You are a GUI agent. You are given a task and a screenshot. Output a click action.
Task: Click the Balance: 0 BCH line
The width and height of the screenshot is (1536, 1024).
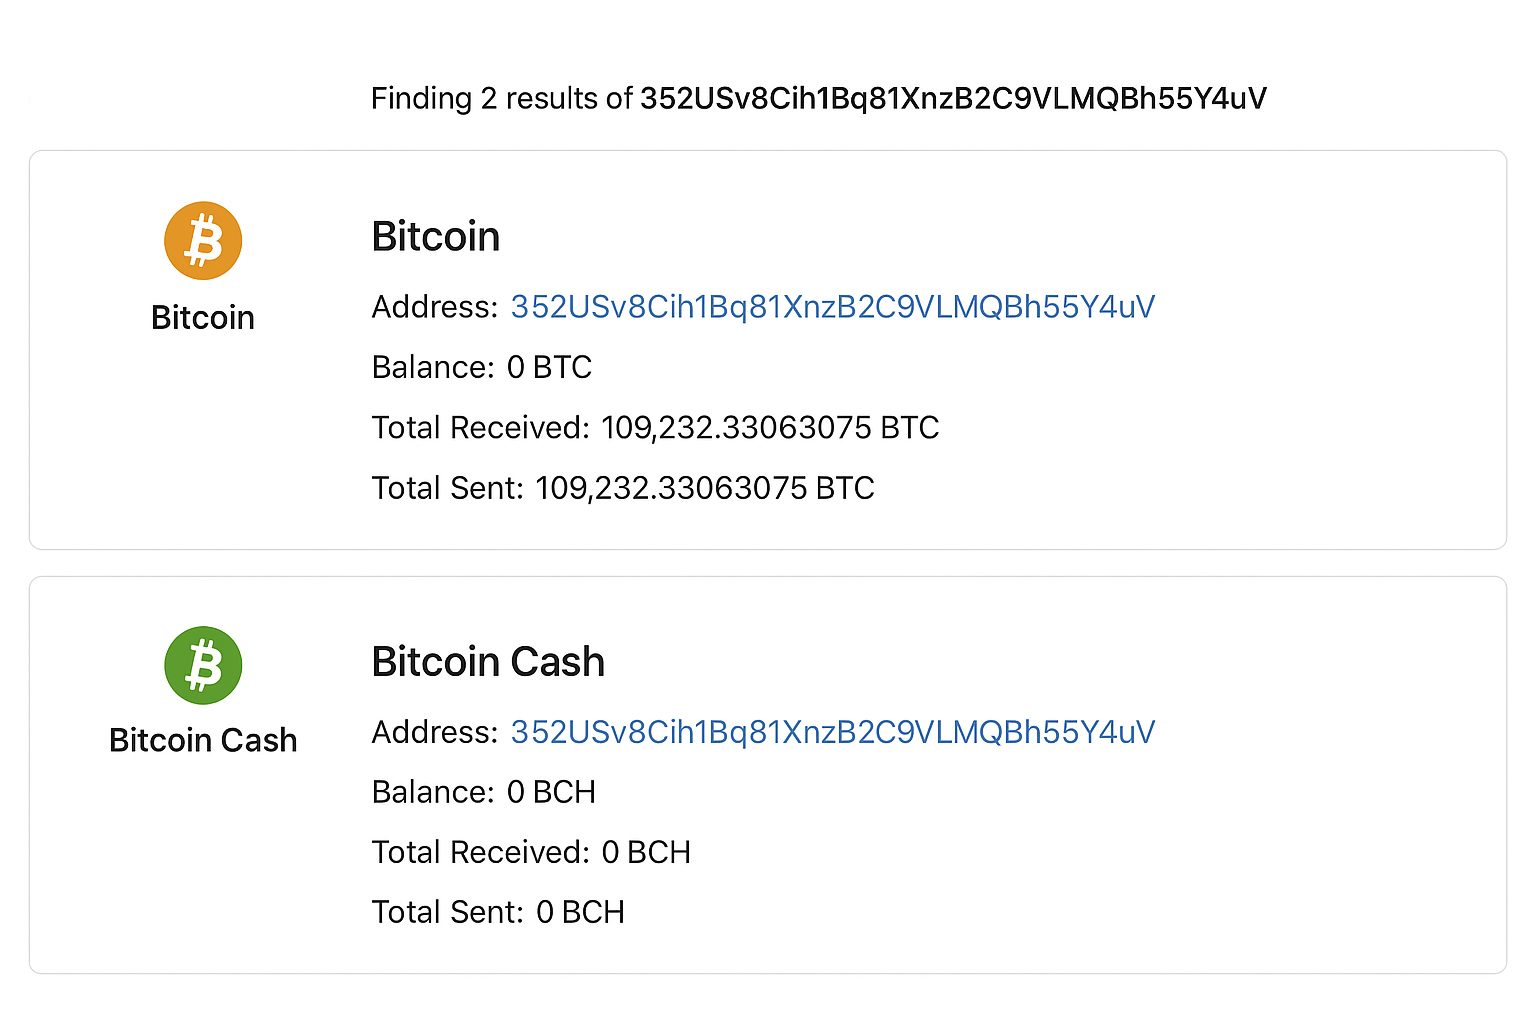483,792
